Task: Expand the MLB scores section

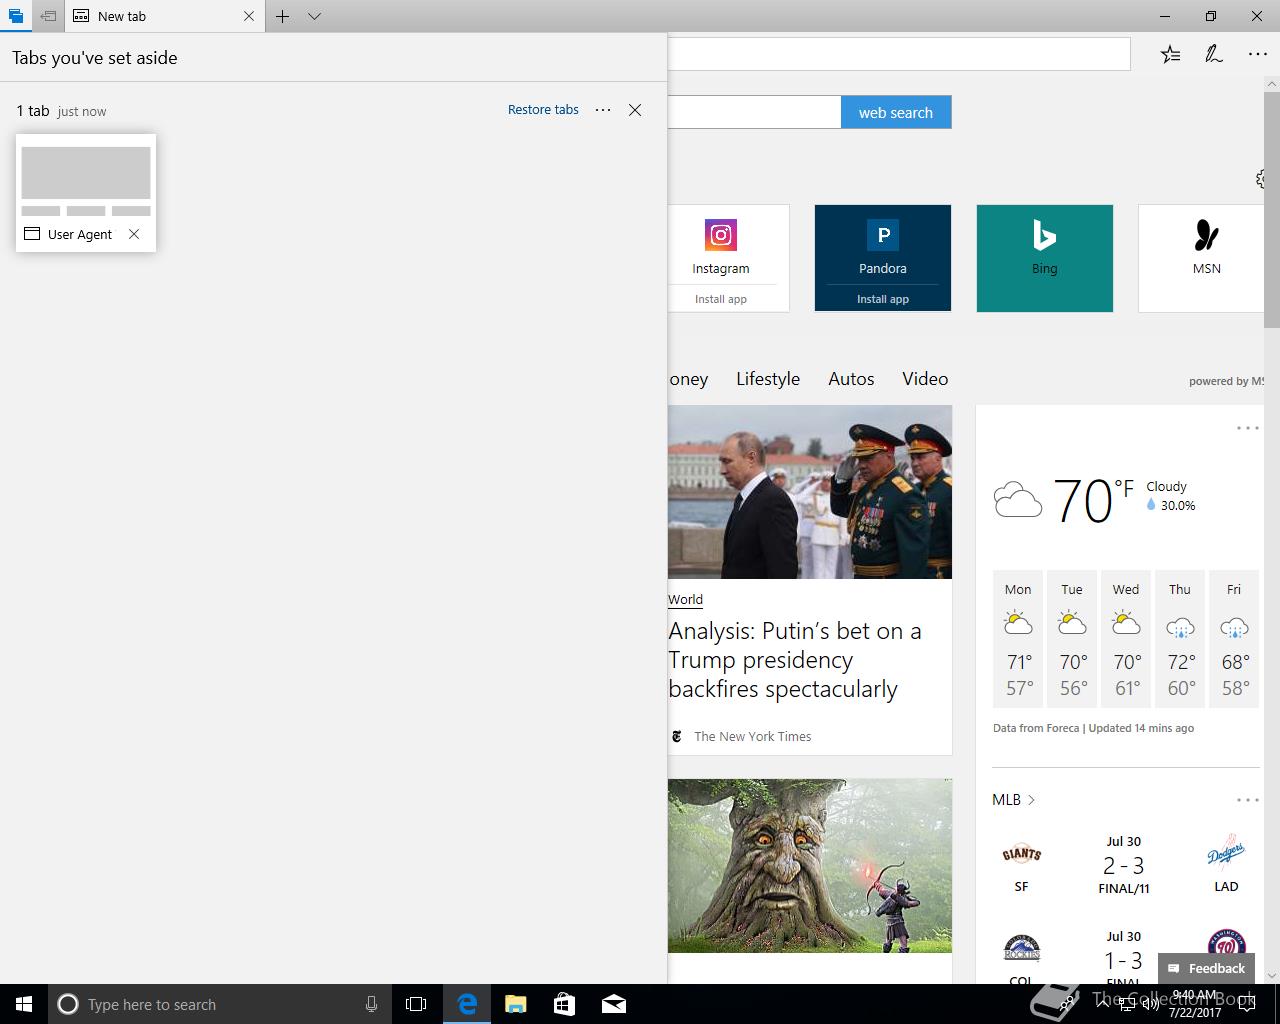Action: point(1013,800)
